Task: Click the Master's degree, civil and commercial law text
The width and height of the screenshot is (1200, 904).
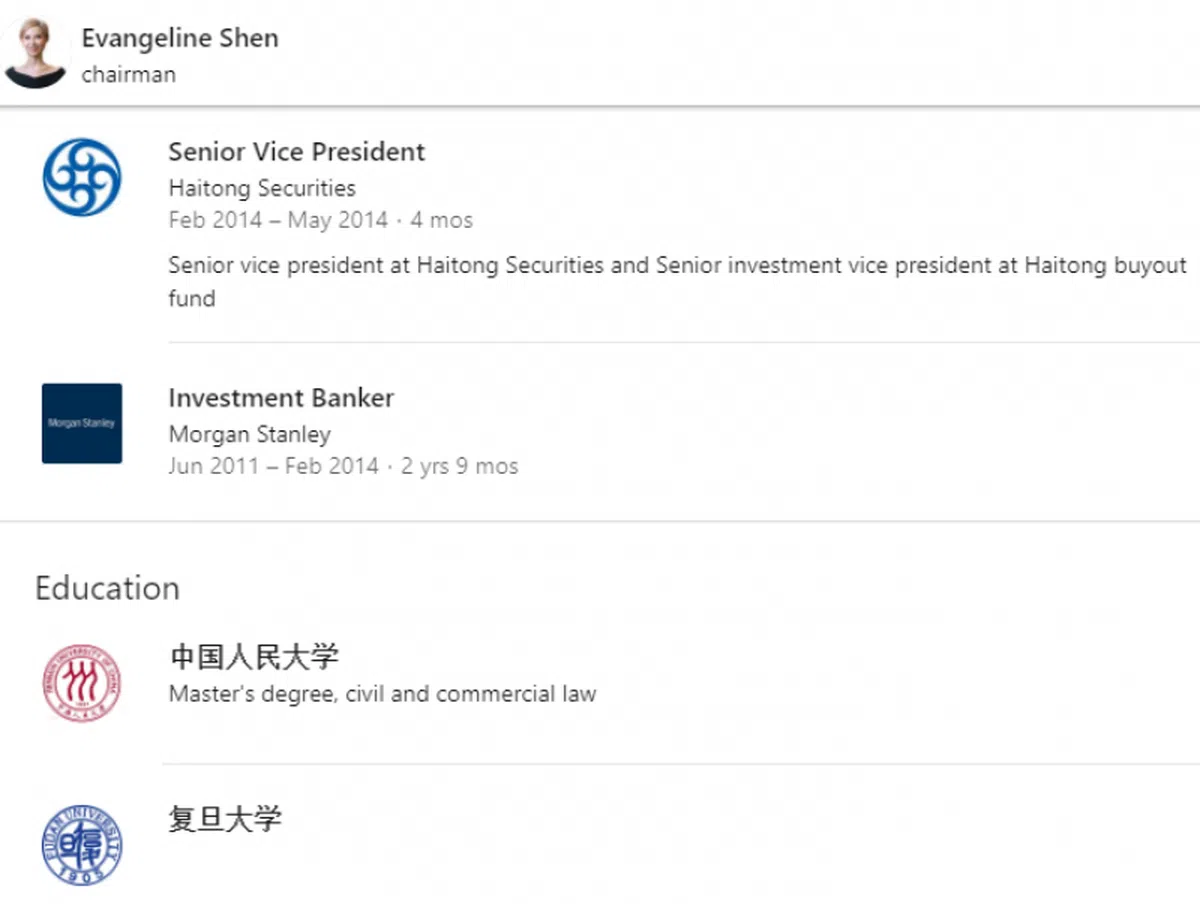Action: coord(382,694)
